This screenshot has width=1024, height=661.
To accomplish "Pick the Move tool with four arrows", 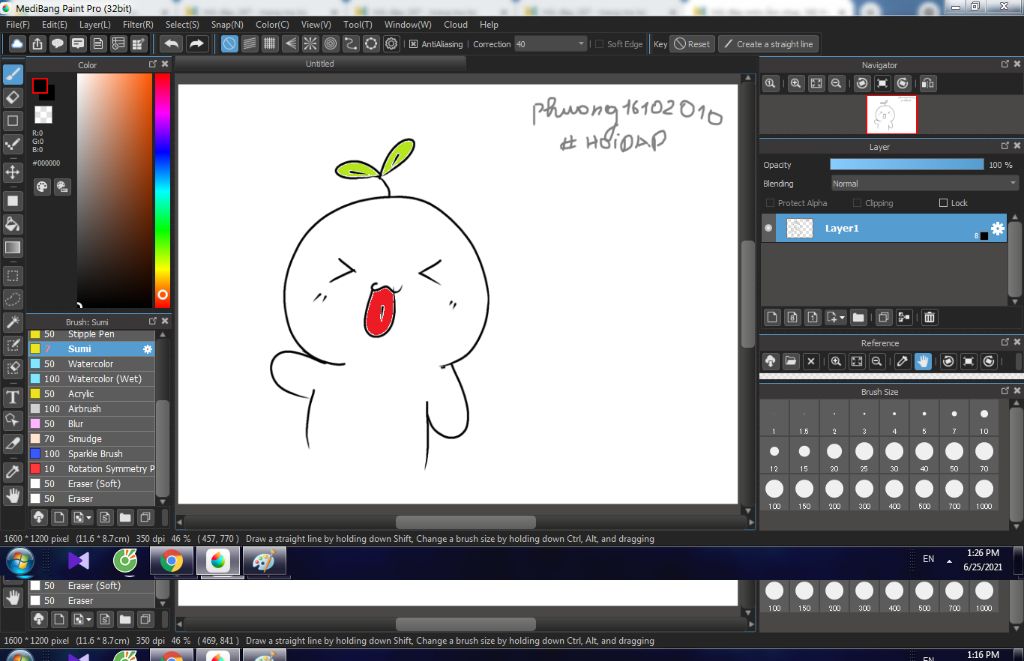I will tap(13, 172).
